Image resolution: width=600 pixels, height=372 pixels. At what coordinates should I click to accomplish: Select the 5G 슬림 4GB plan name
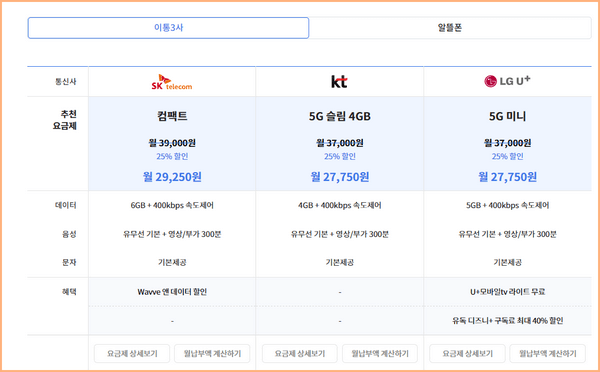click(340, 116)
